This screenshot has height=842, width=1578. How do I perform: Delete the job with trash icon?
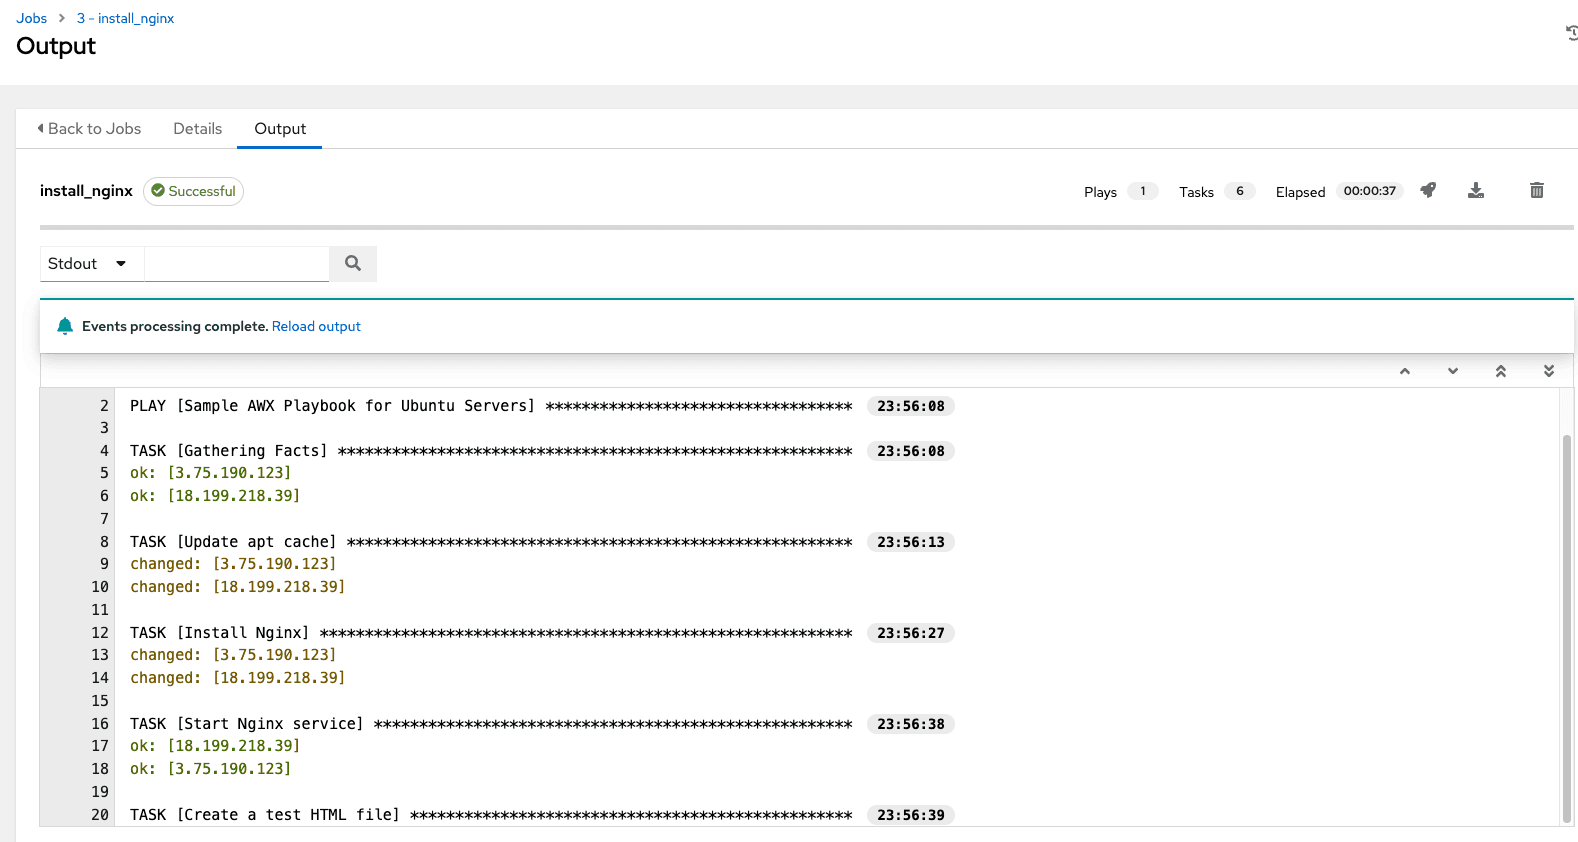coord(1537,190)
